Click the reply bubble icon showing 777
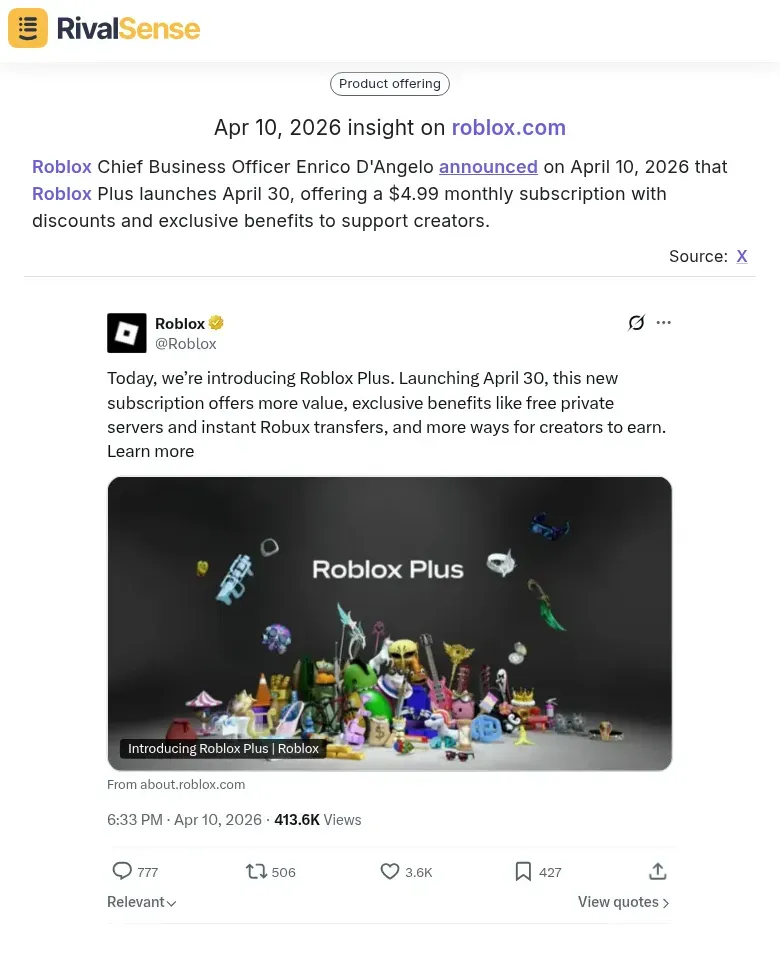 [122, 871]
